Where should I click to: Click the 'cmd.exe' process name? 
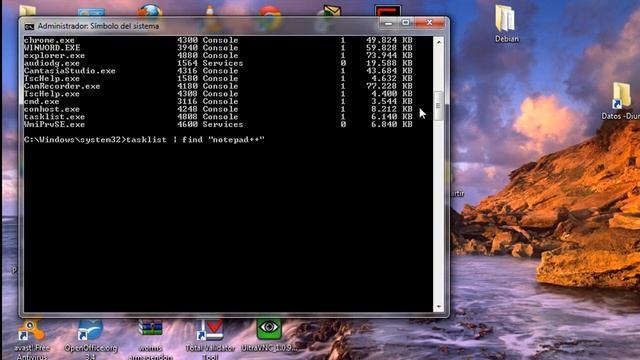(x=42, y=101)
